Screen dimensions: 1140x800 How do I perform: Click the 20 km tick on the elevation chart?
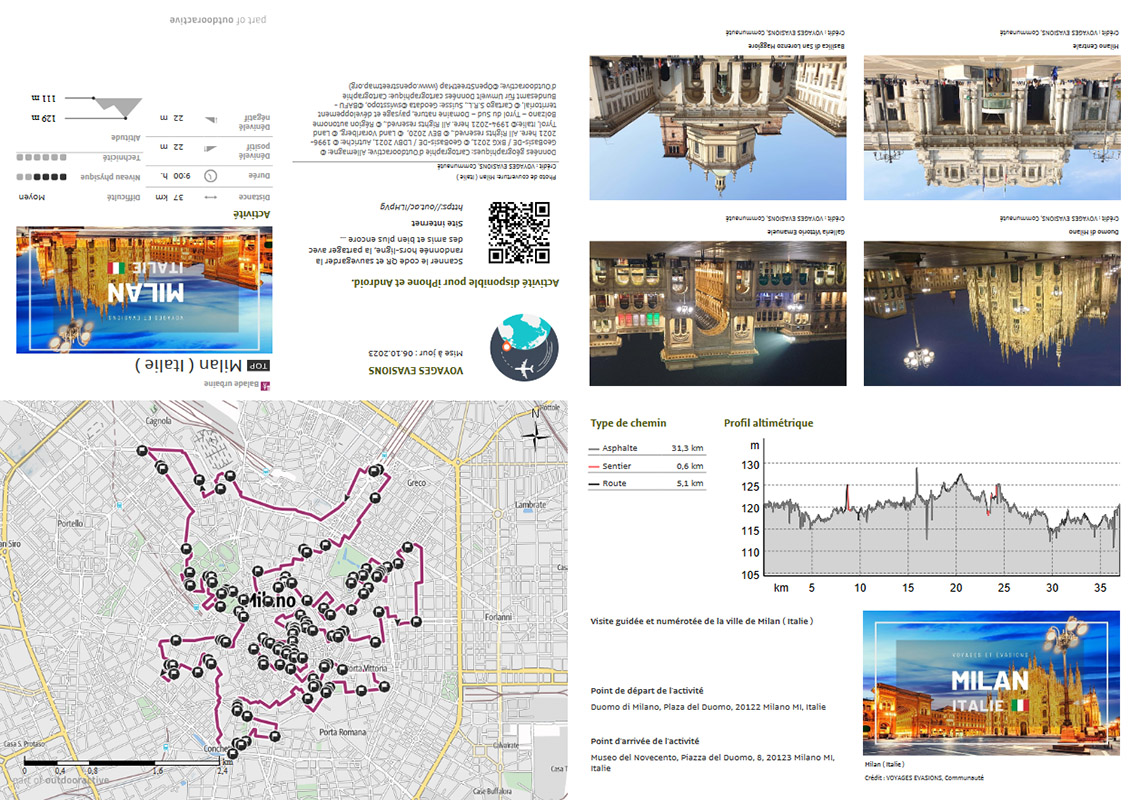(x=955, y=588)
